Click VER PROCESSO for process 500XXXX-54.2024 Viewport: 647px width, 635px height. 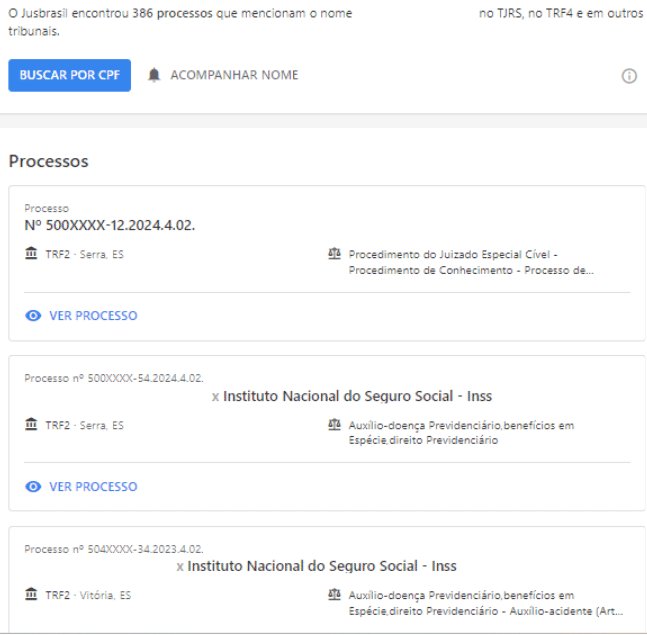tap(93, 486)
